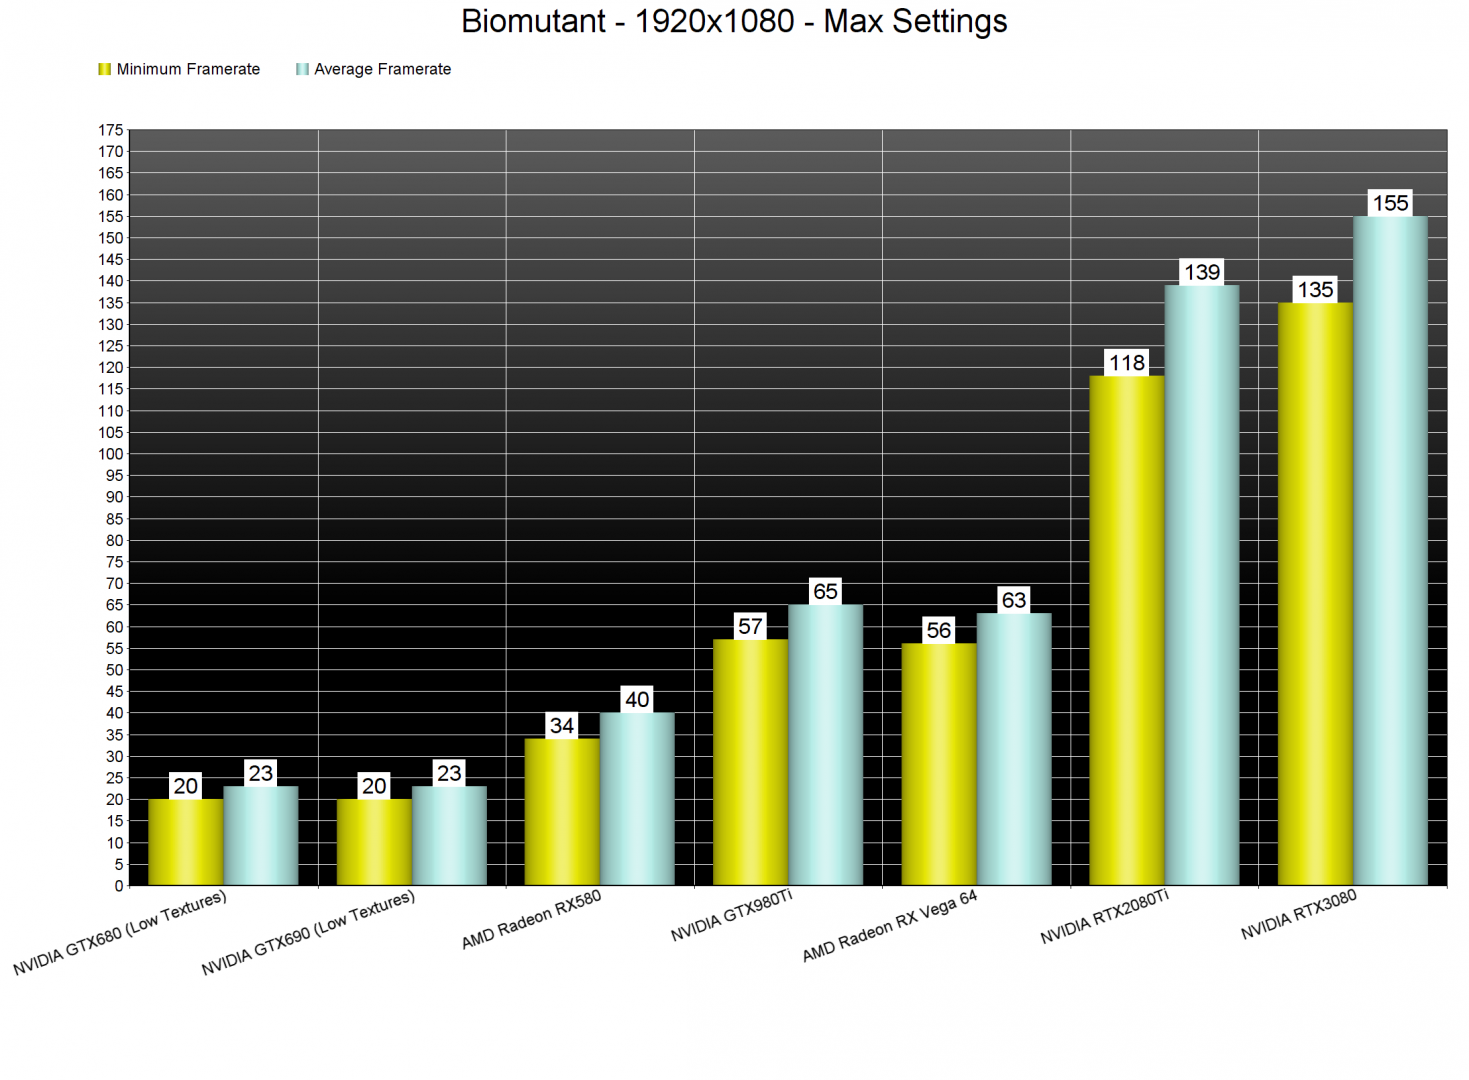Select the RTX3080 average framerate bar
Screen dimensions: 1469x1080
pyautogui.click(x=1390, y=550)
